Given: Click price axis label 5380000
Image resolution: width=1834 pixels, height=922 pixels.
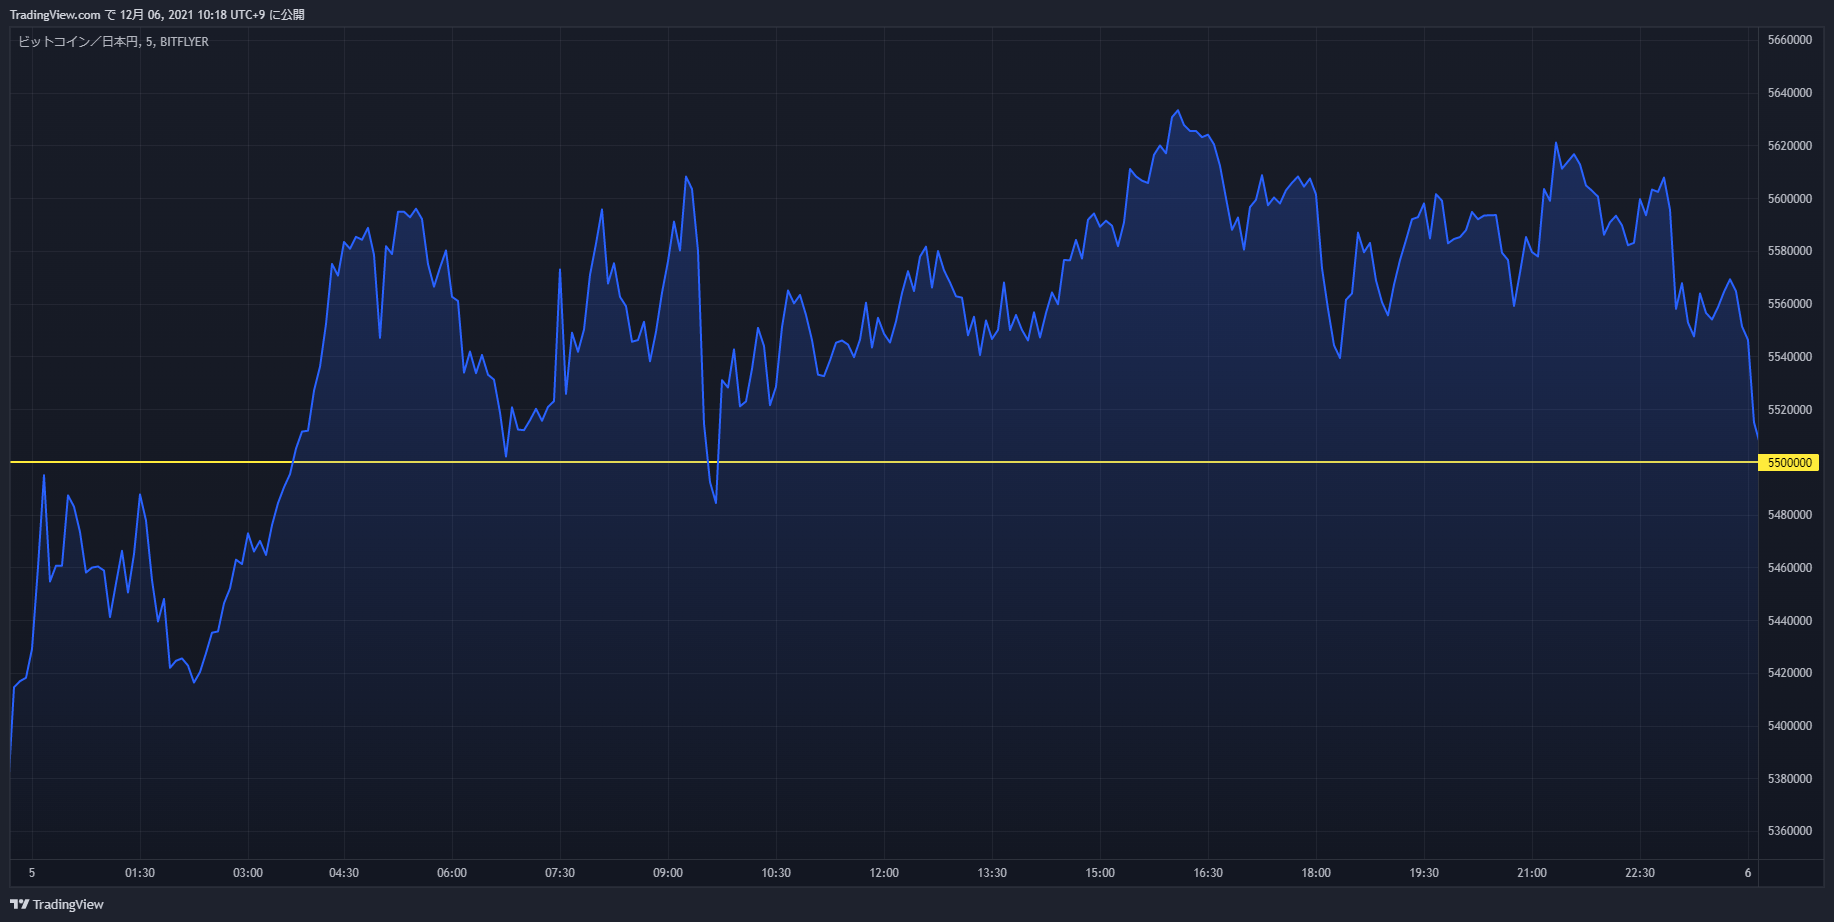Looking at the screenshot, I should pyautogui.click(x=1789, y=779).
